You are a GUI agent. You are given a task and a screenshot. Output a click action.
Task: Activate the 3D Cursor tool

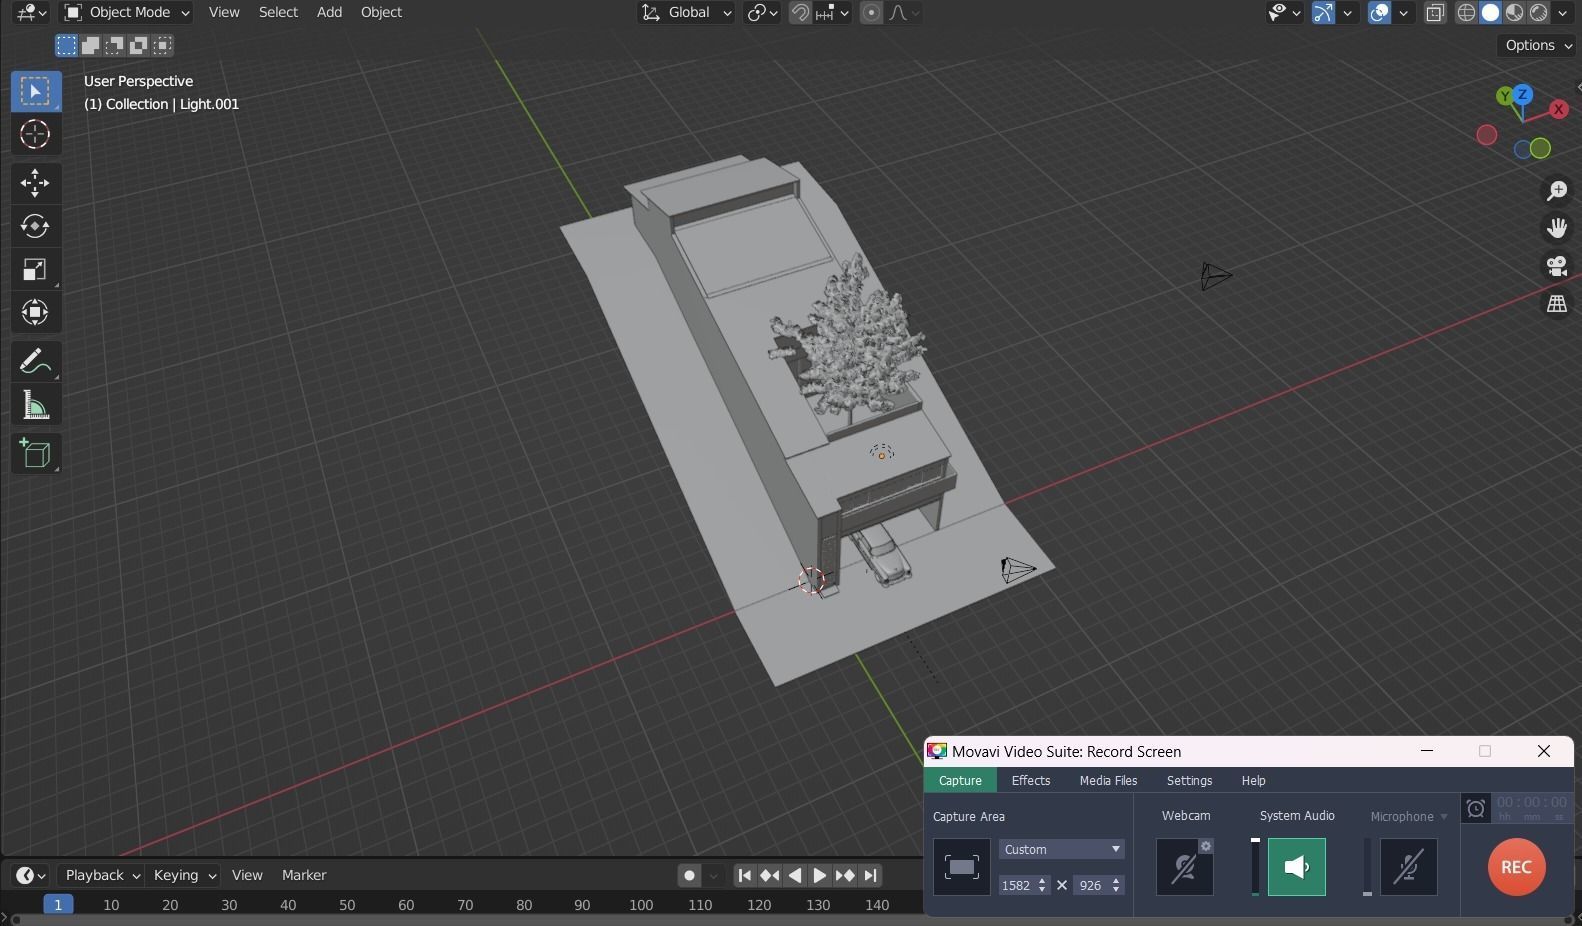[x=35, y=134]
